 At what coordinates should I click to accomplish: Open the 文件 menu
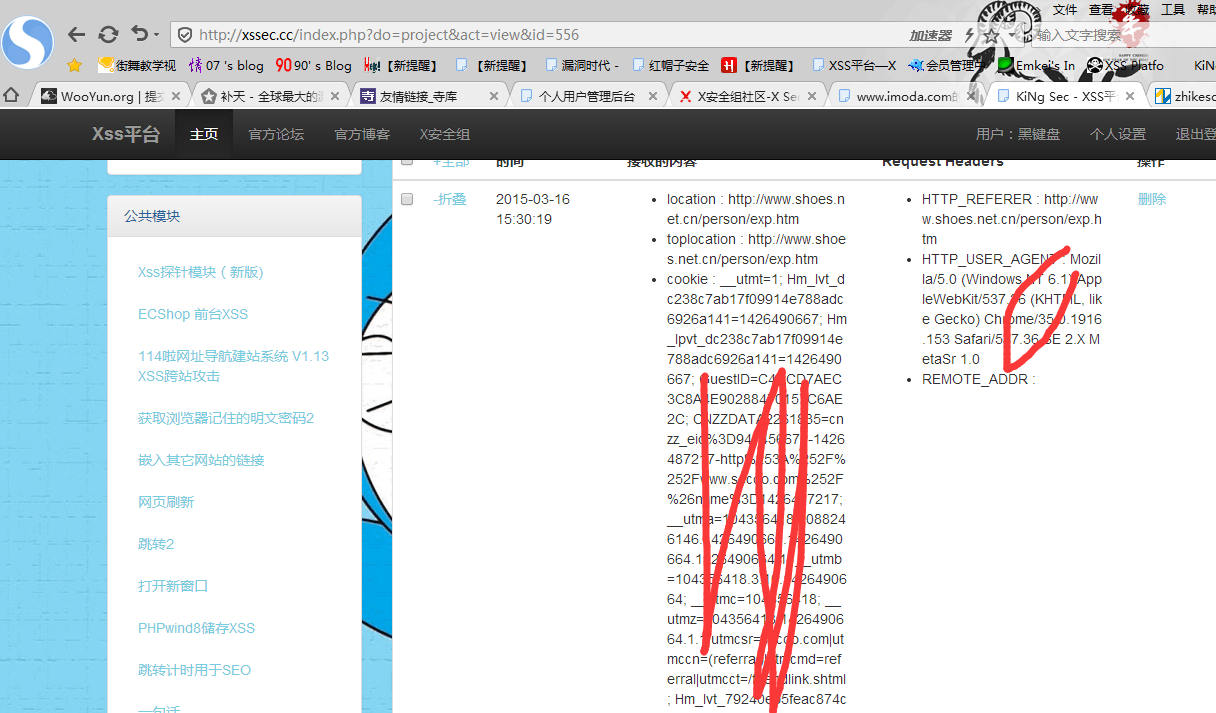[1065, 9]
